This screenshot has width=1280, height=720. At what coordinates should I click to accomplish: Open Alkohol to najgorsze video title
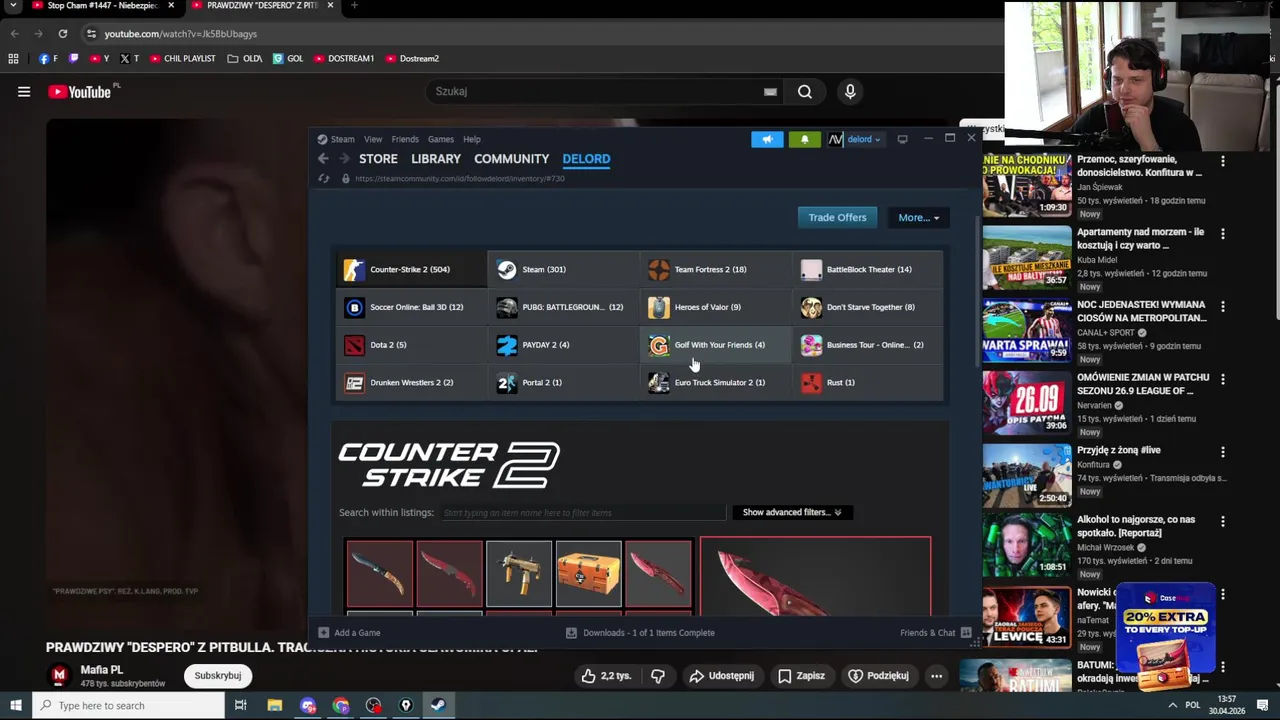pyautogui.click(x=1135, y=526)
